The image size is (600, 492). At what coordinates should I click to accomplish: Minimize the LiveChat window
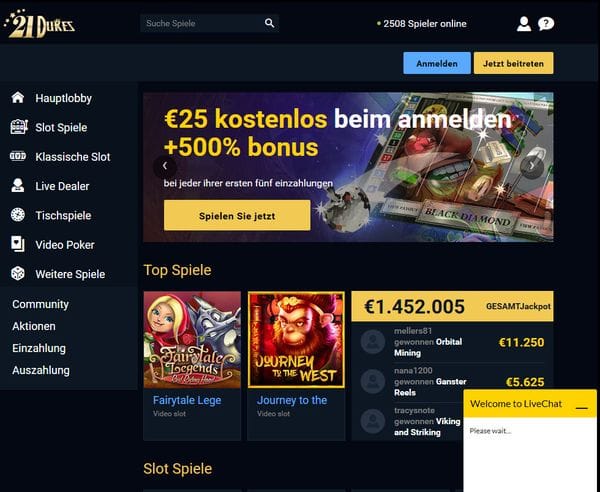tap(582, 408)
